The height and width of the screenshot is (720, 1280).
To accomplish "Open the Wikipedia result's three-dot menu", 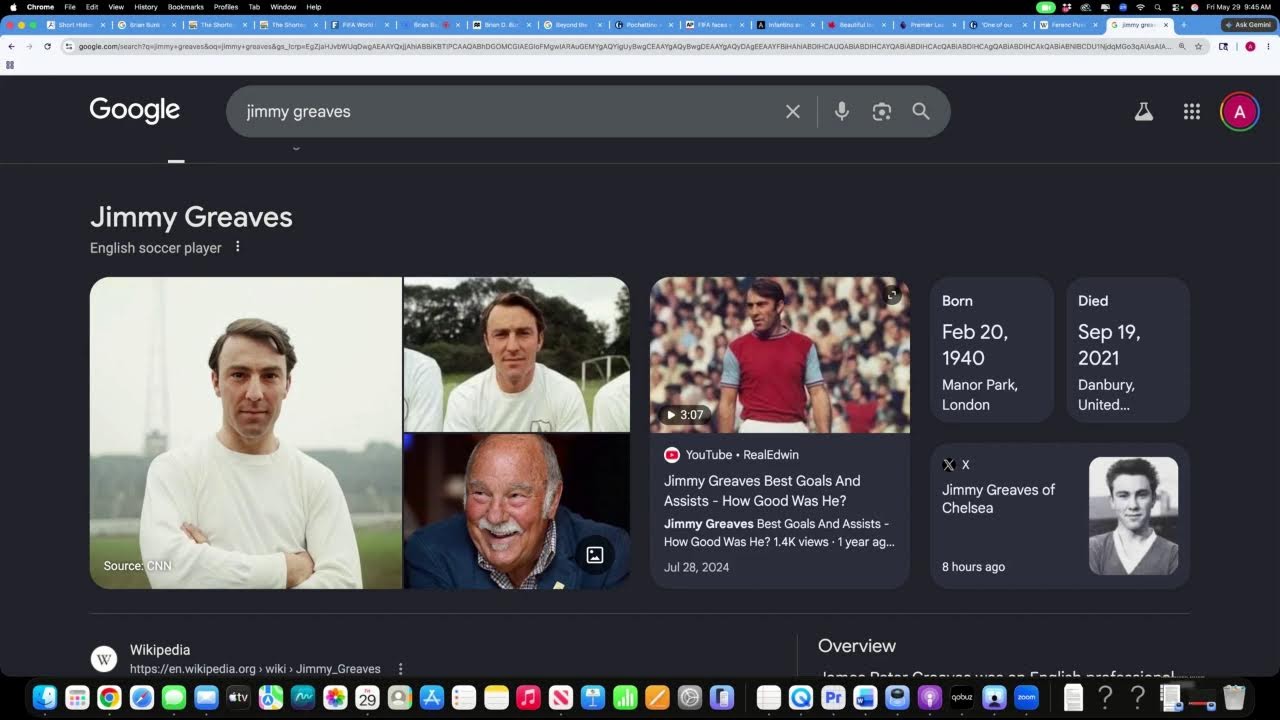I will 400,669.
